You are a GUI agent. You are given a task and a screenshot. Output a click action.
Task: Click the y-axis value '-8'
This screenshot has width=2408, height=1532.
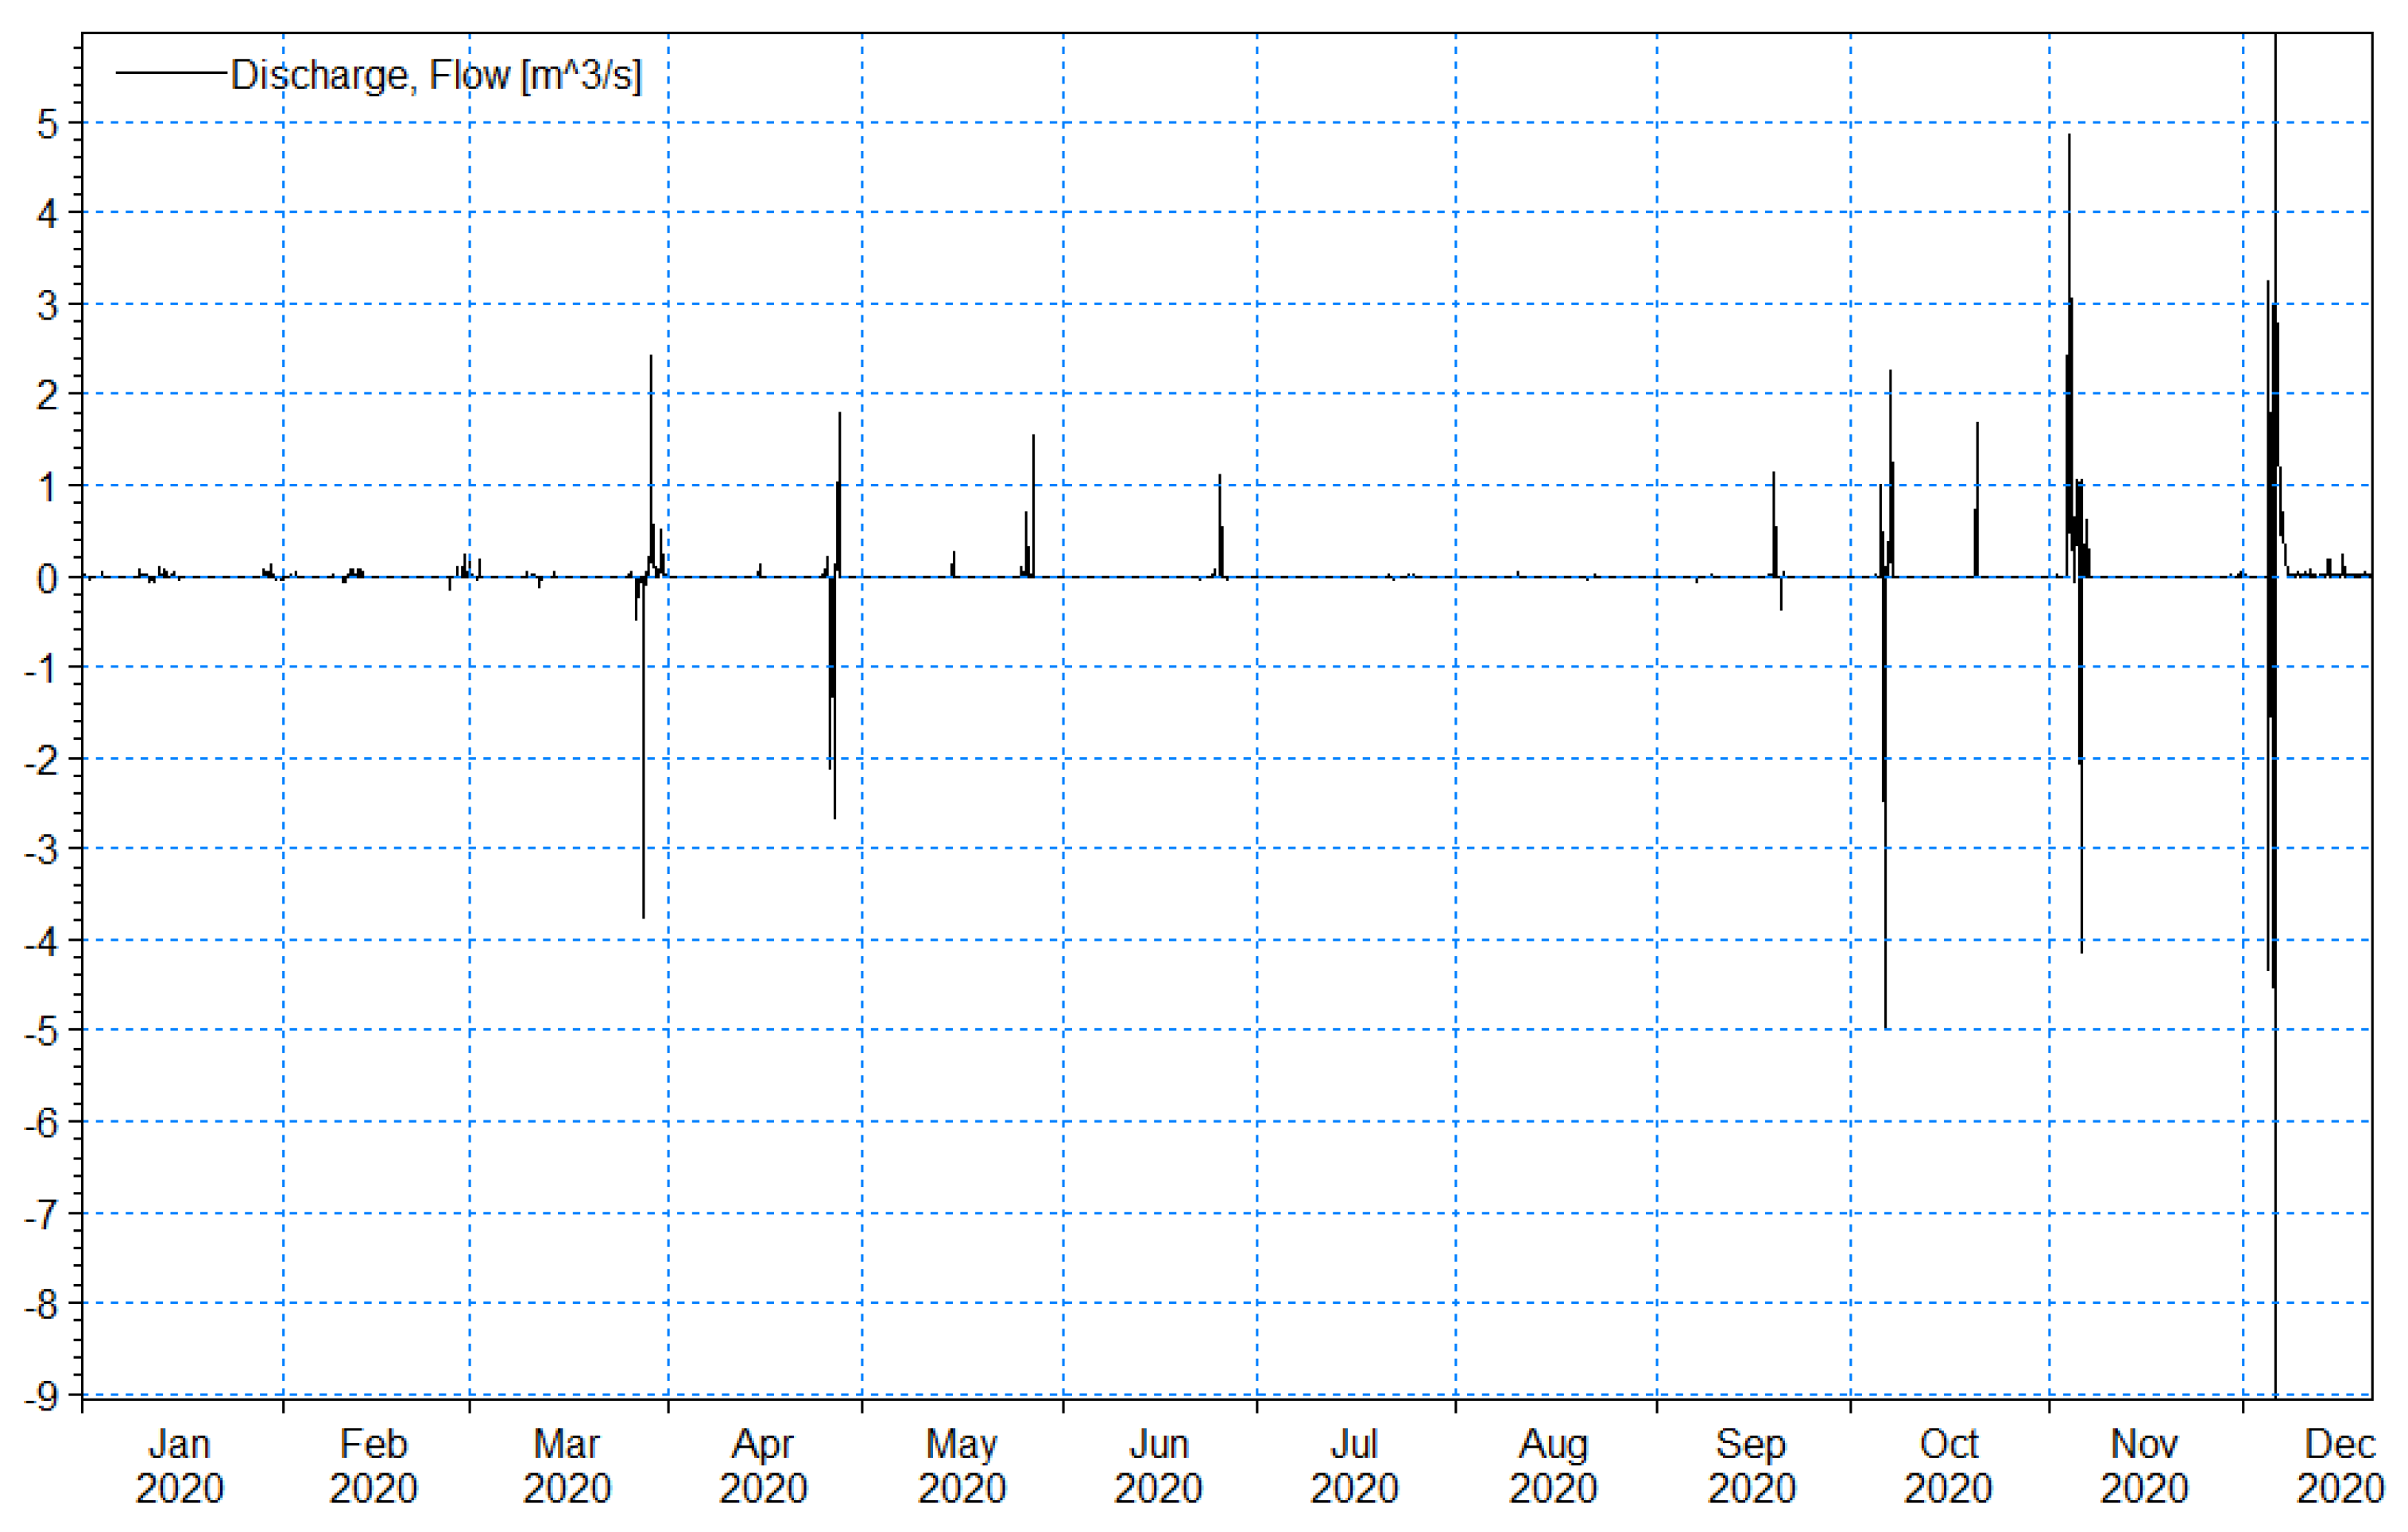(x=41, y=1304)
